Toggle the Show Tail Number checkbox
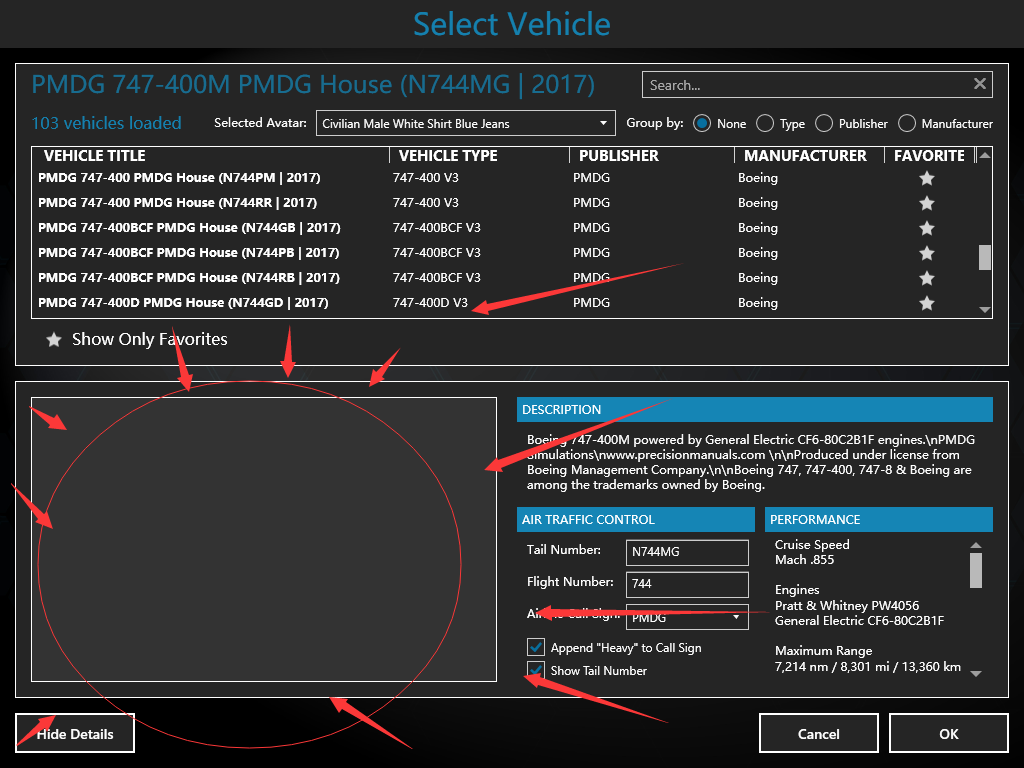Image resolution: width=1024 pixels, height=768 pixels. (536, 670)
